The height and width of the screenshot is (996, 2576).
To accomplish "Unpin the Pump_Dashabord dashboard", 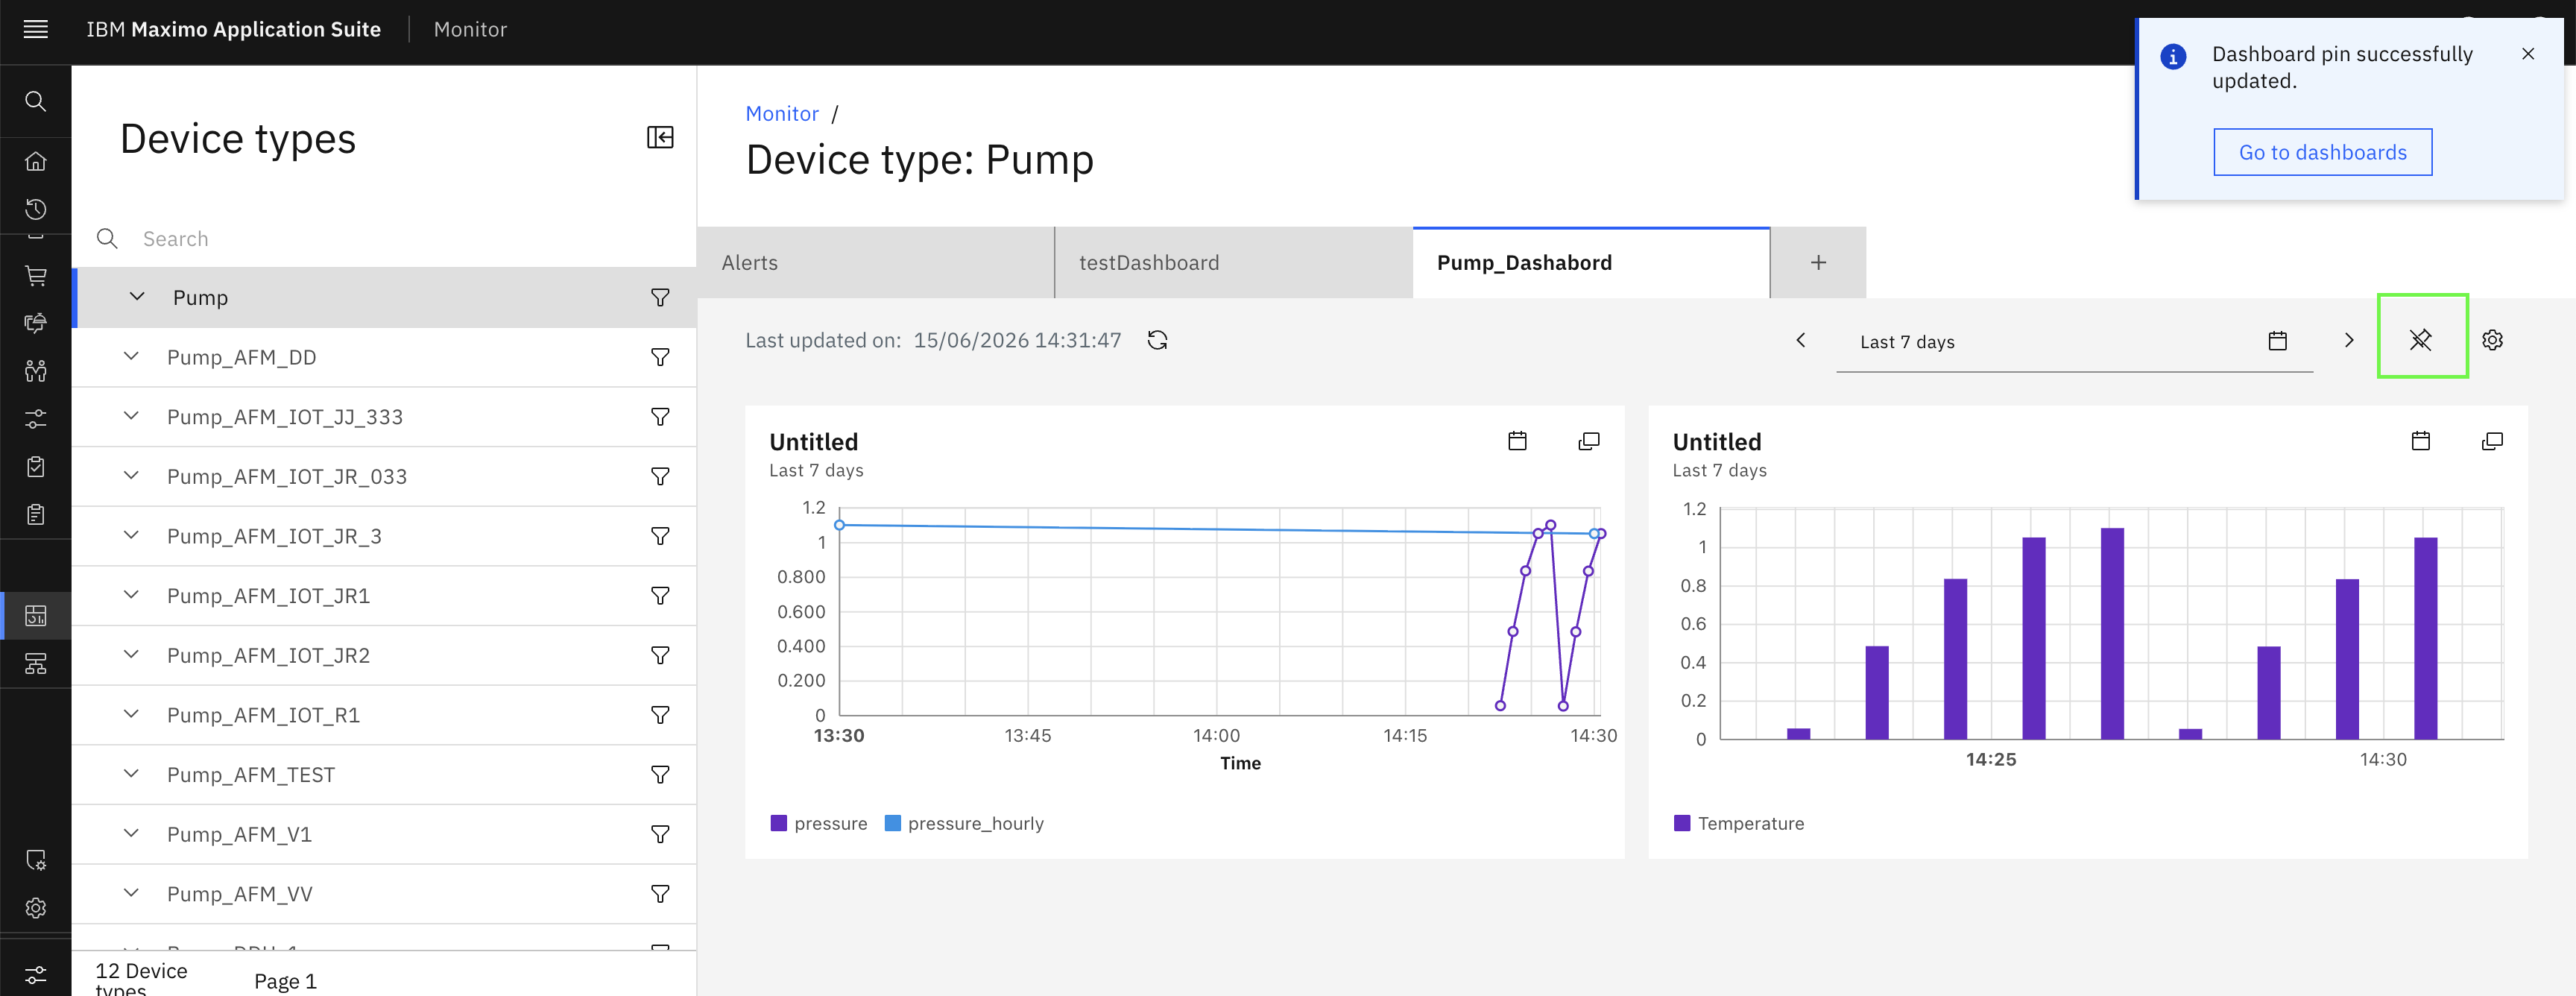I will (x=2421, y=340).
